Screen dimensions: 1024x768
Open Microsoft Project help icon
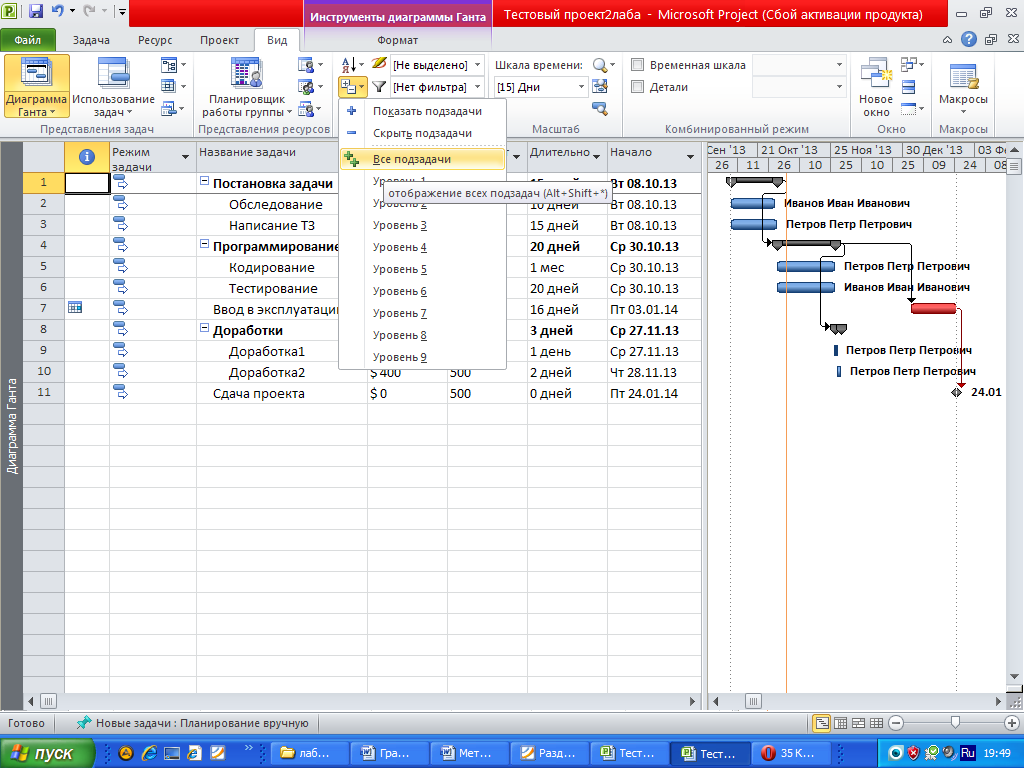tap(968, 40)
